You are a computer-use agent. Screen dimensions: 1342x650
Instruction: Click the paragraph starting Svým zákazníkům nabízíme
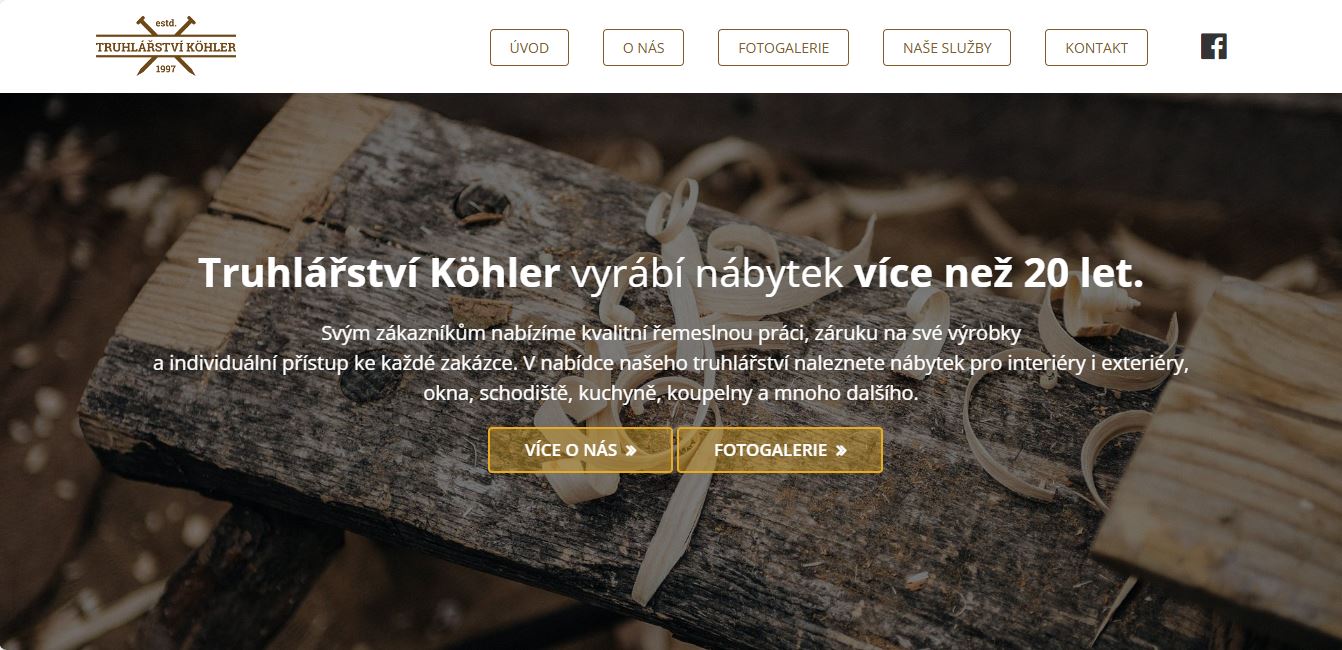pos(671,363)
